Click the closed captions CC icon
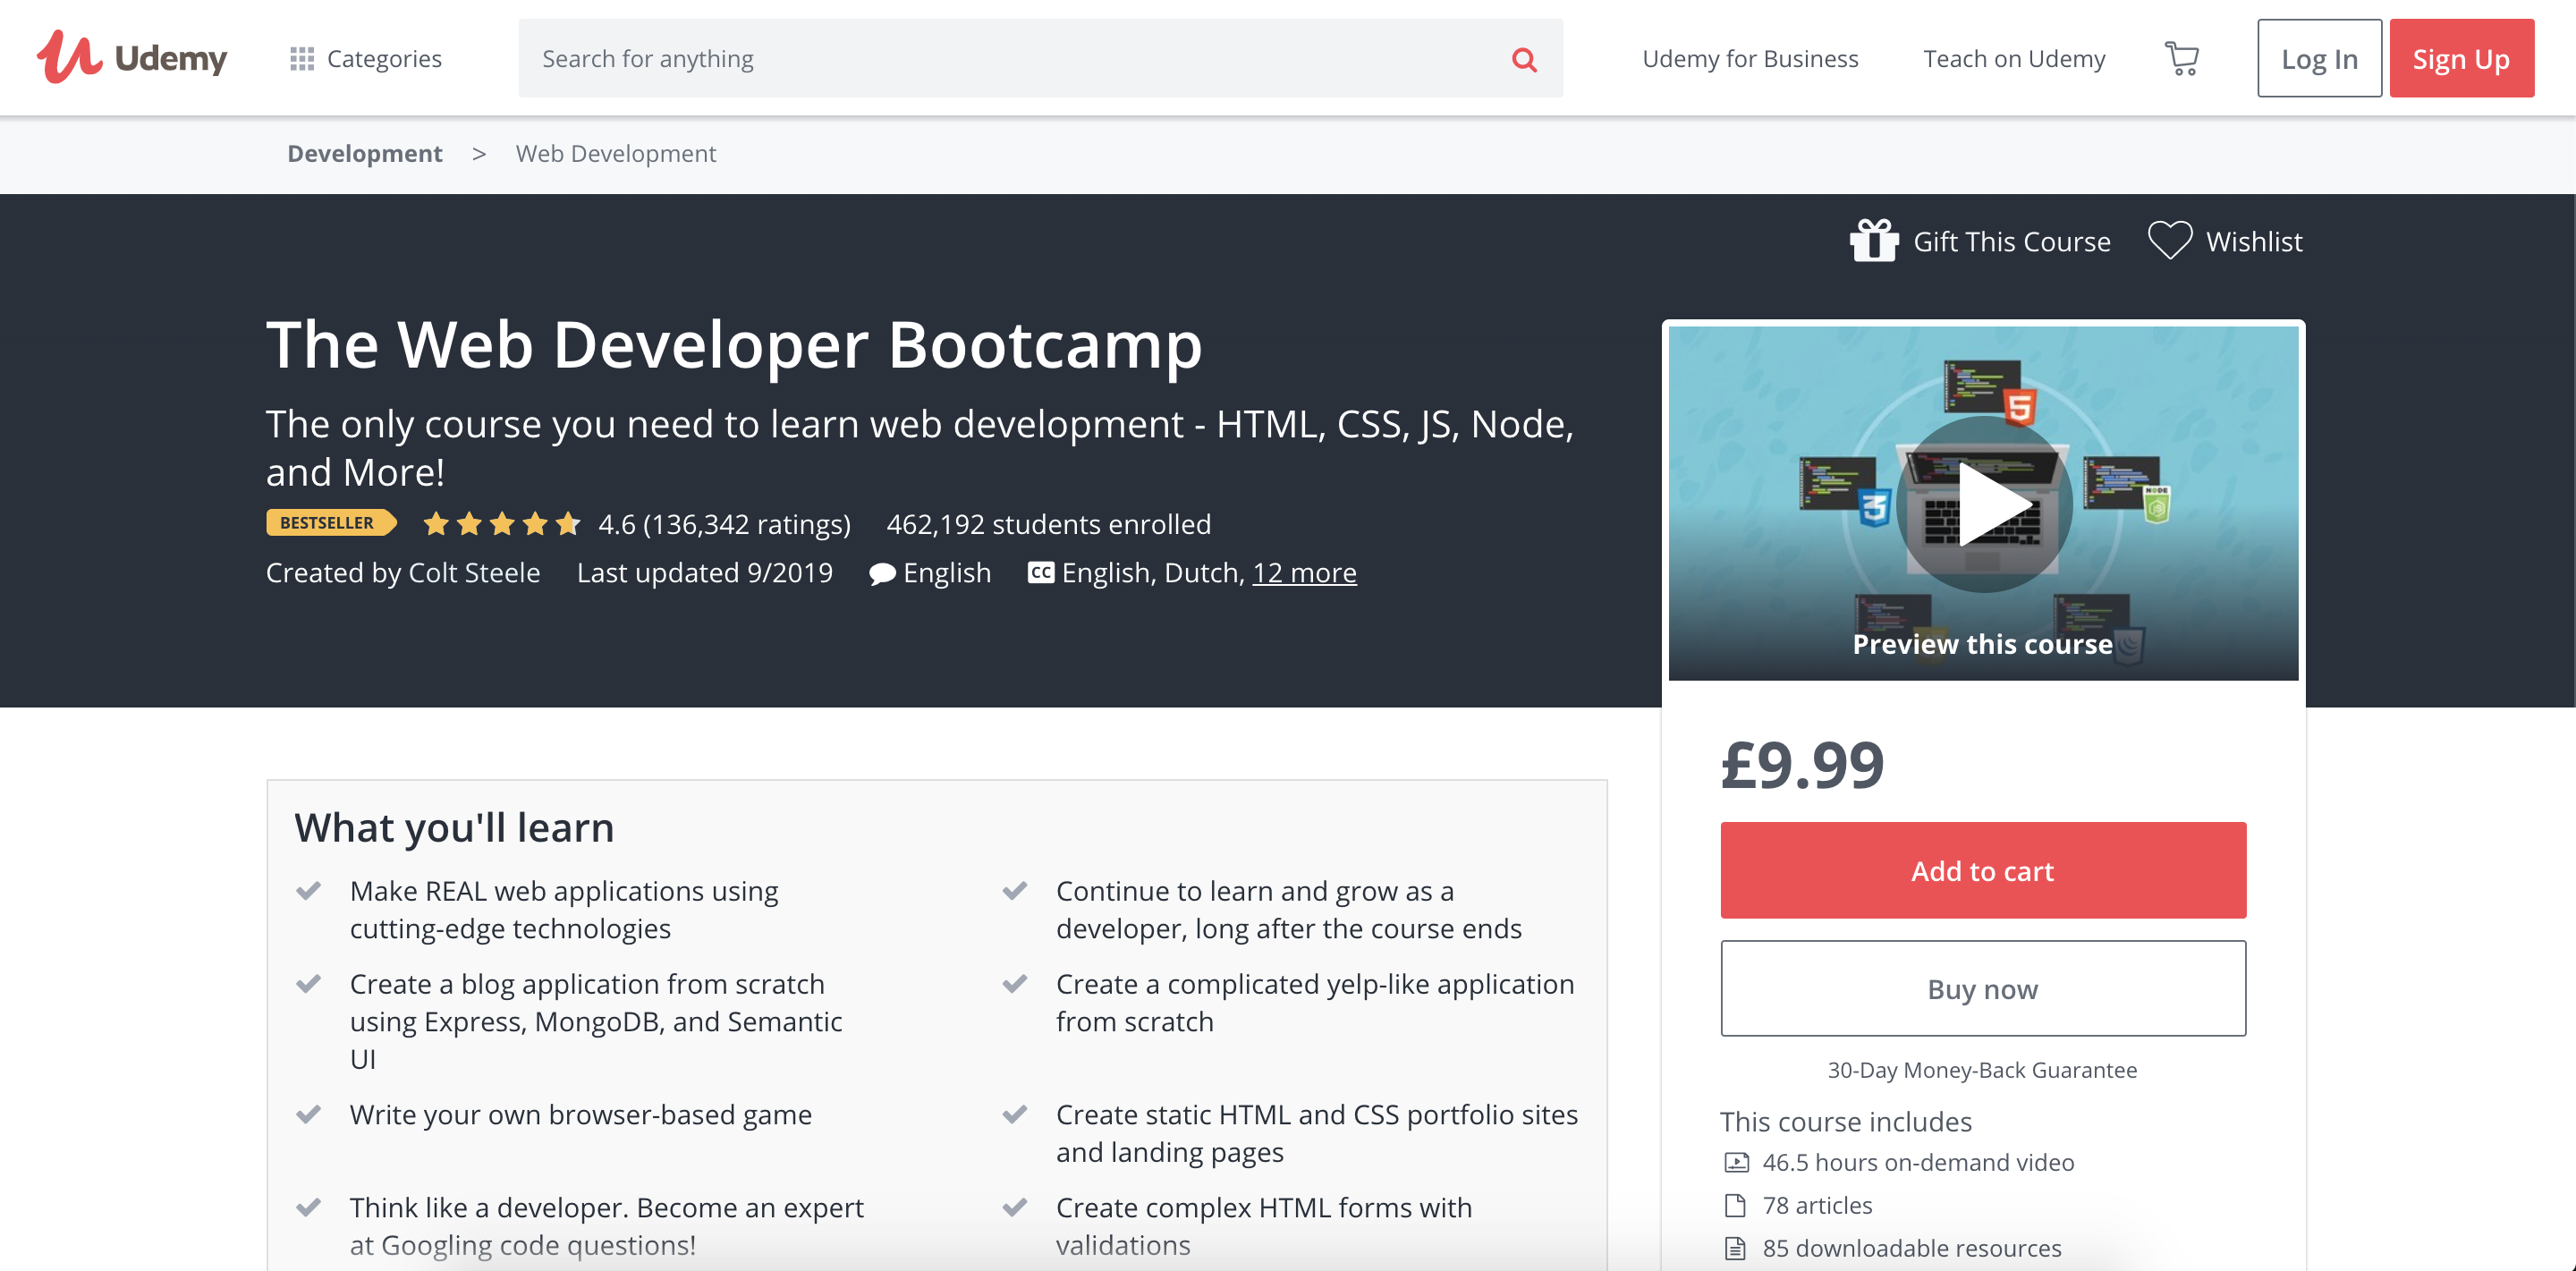This screenshot has width=2576, height=1271. (x=1040, y=572)
